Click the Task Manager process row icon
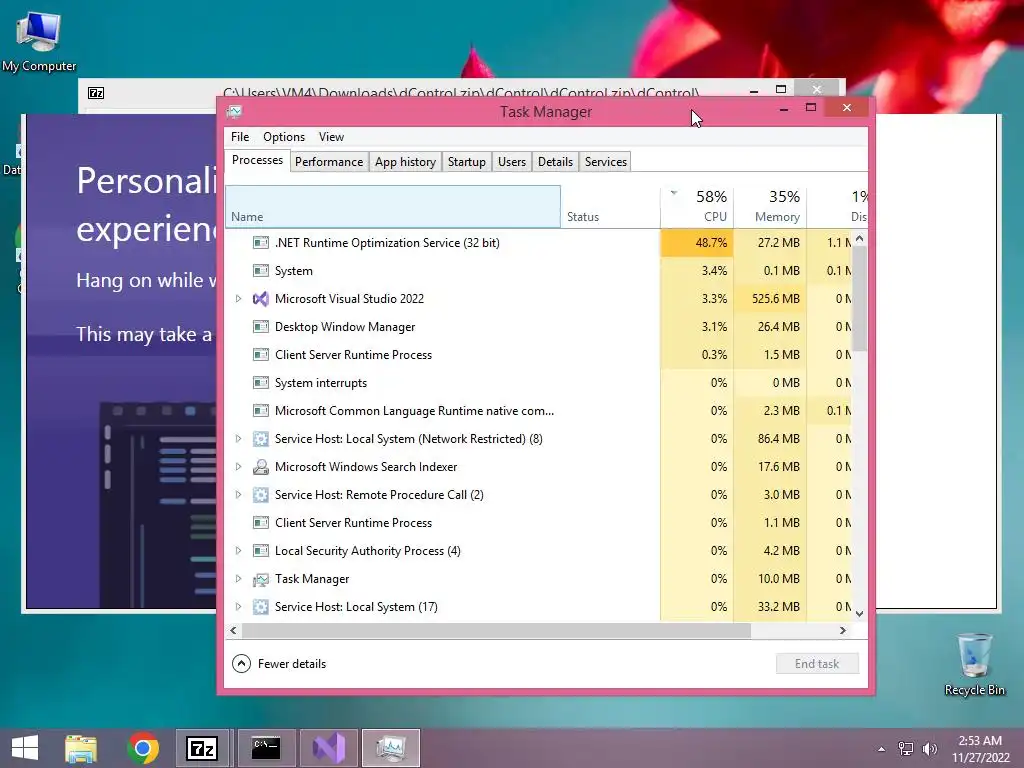Viewport: 1024px width, 768px height. [x=261, y=579]
